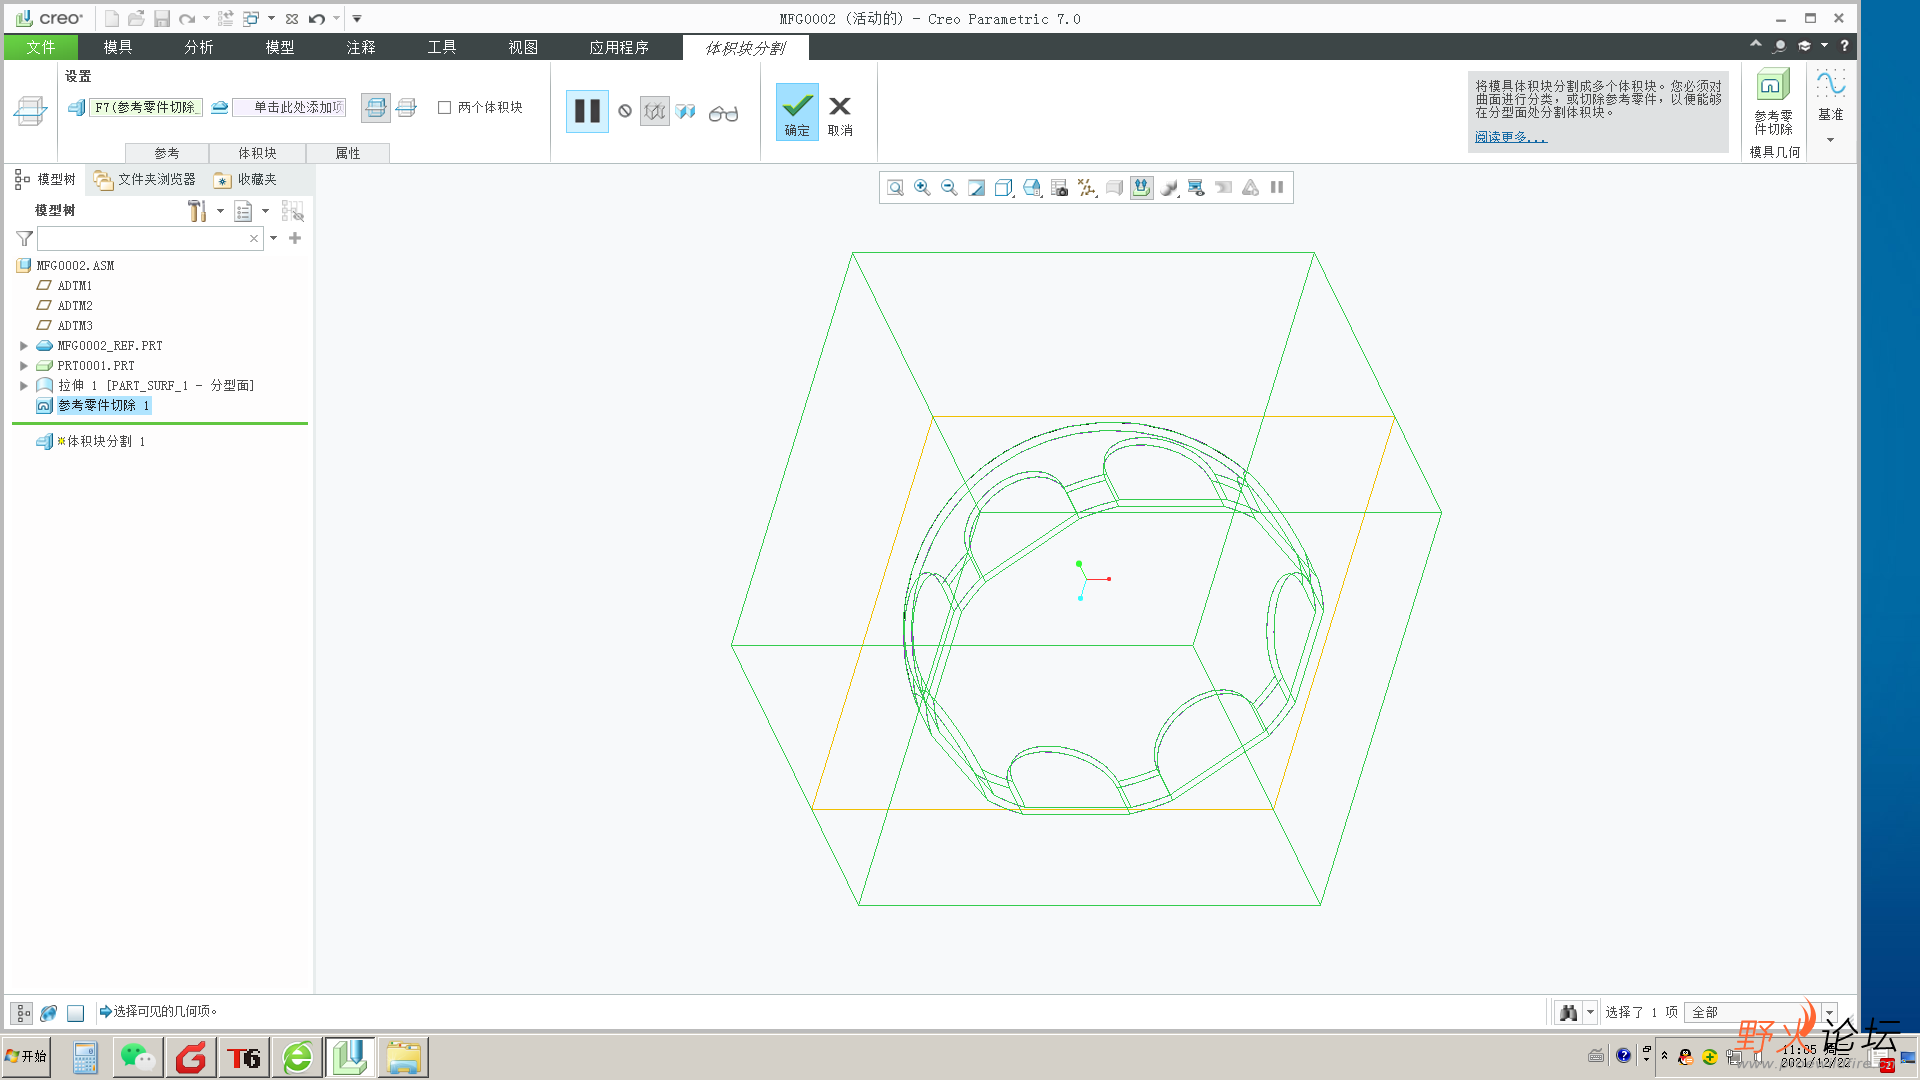Click the model tree search filter field
The image size is (1920, 1080).
click(x=150, y=239)
